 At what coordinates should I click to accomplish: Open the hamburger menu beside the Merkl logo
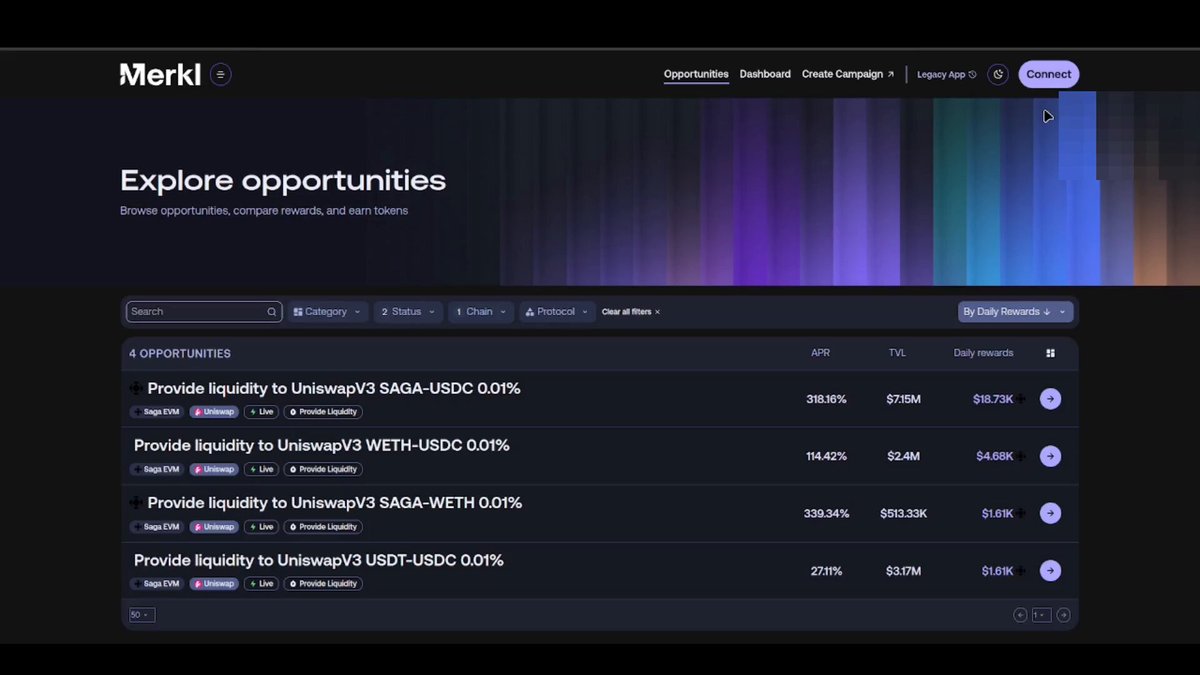[221, 74]
